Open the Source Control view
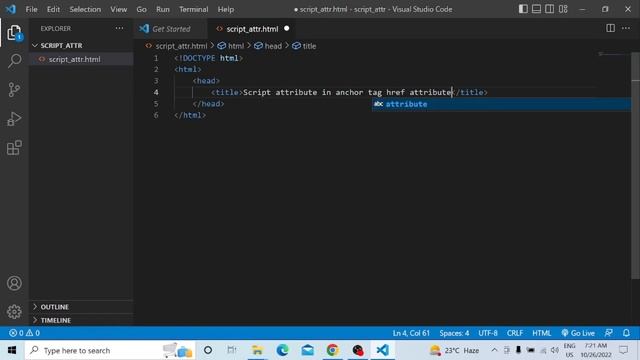 point(14,89)
